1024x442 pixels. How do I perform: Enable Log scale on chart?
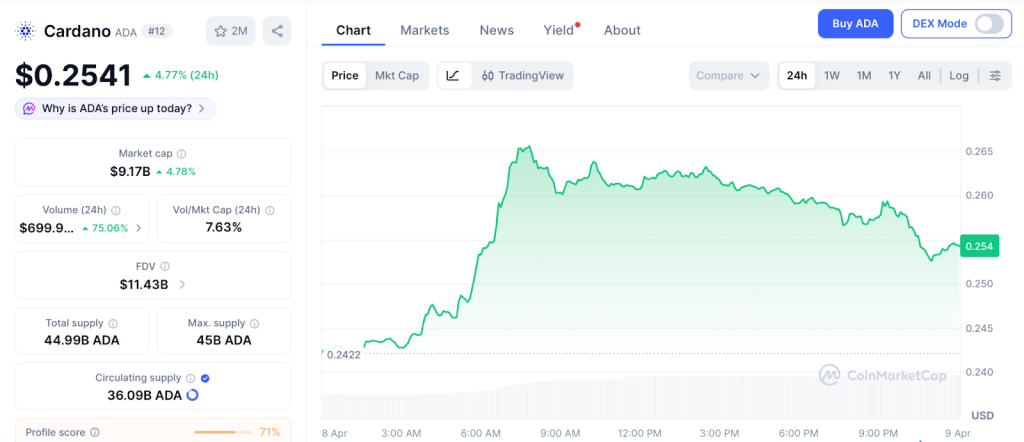pos(958,76)
